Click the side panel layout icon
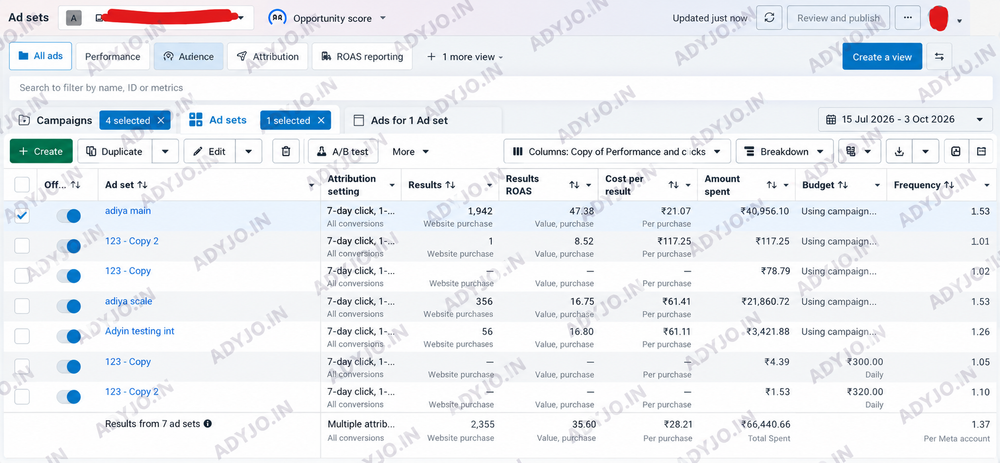This screenshot has height=463, width=1000. [x=981, y=152]
